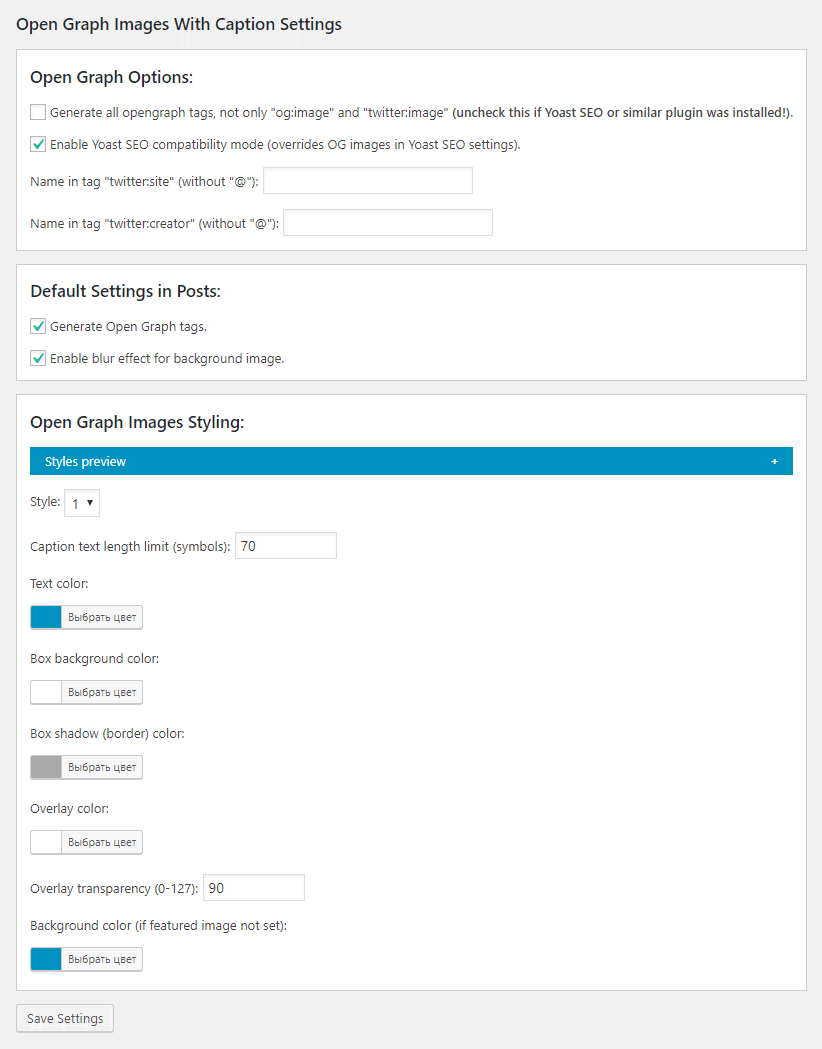
Task: Enable generate all opengraph tags checkbox
Action: 38,112
